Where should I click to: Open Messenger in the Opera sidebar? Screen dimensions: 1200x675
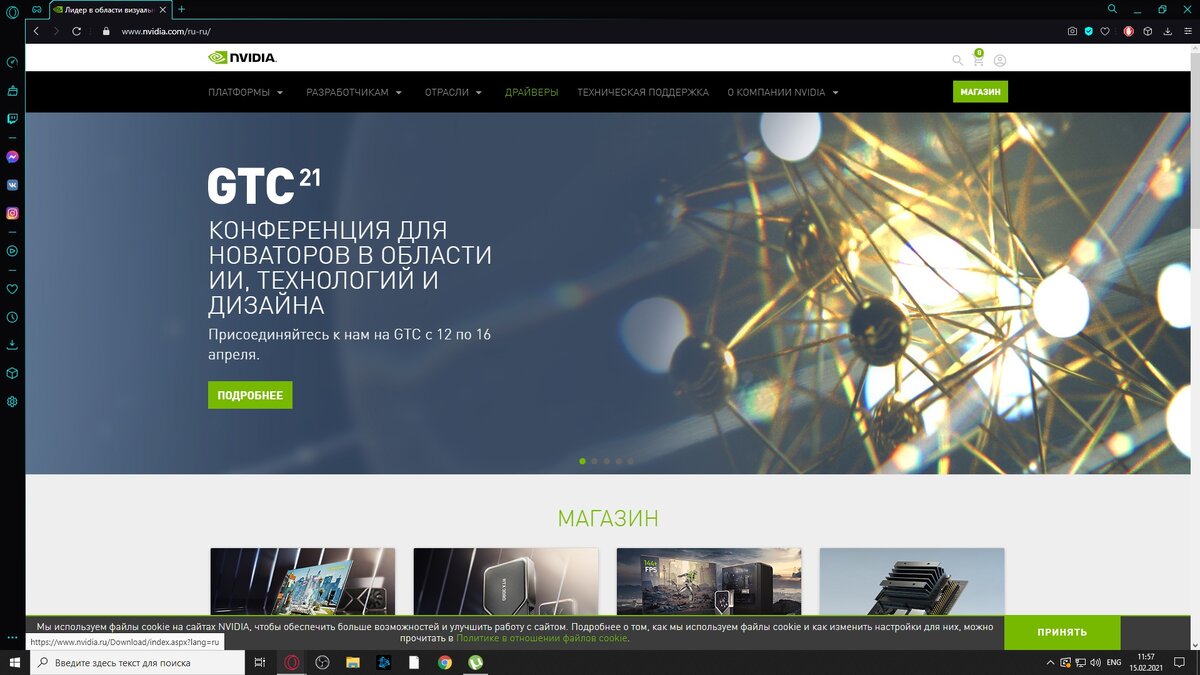(x=12, y=157)
